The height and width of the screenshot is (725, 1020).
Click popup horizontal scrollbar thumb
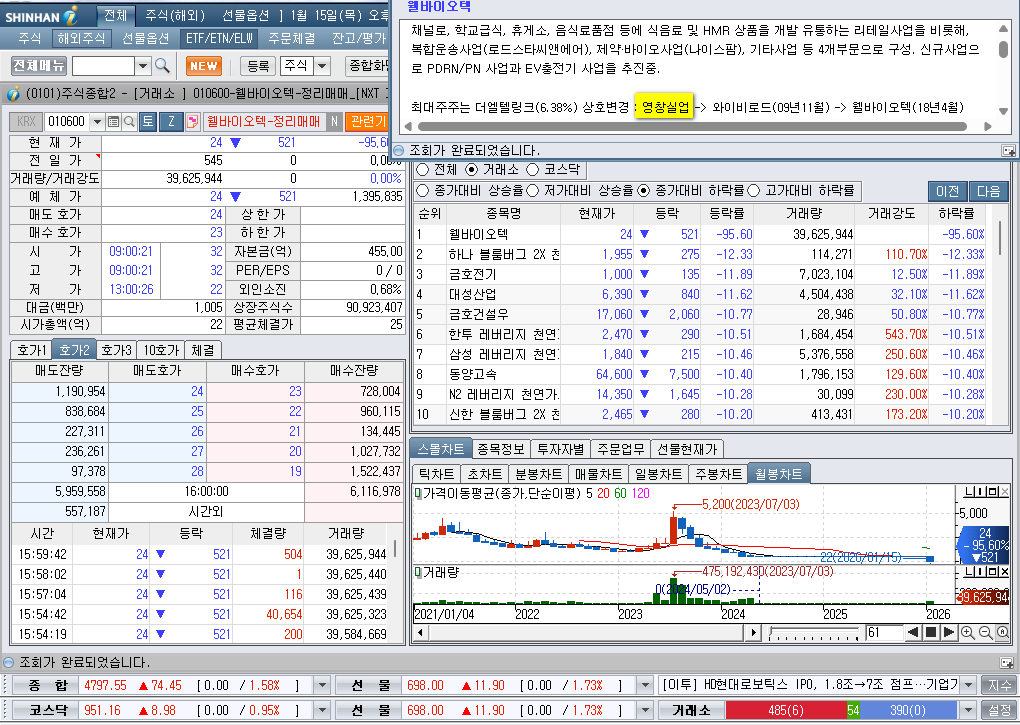[691, 126]
